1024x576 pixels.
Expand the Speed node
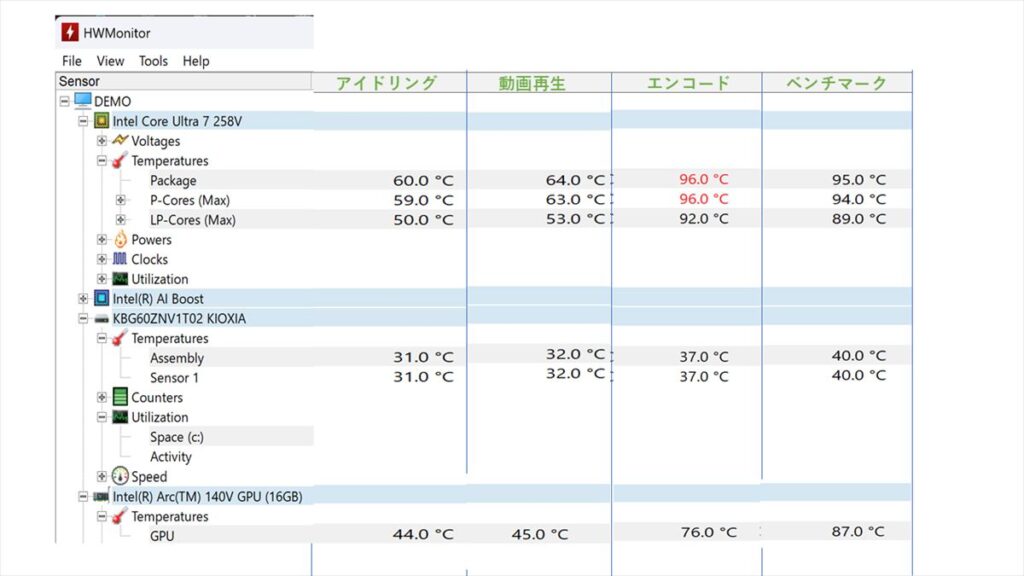102,476
